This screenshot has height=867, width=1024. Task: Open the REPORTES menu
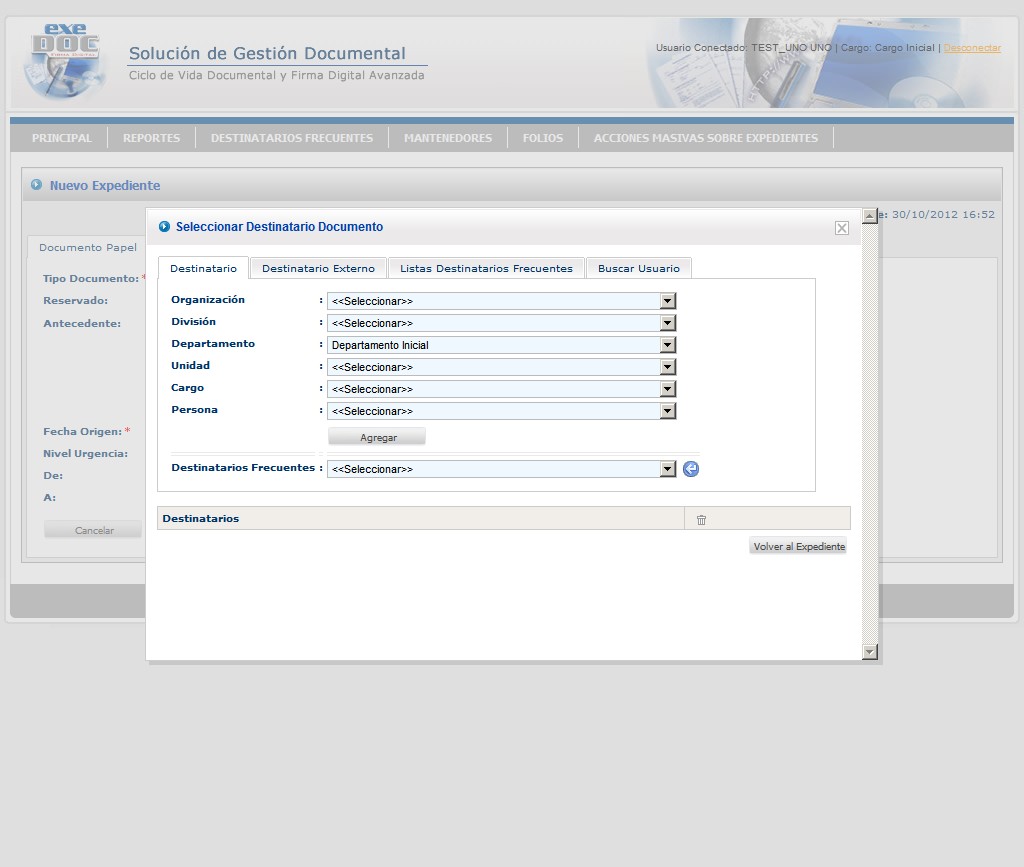(x=152, y=138)
